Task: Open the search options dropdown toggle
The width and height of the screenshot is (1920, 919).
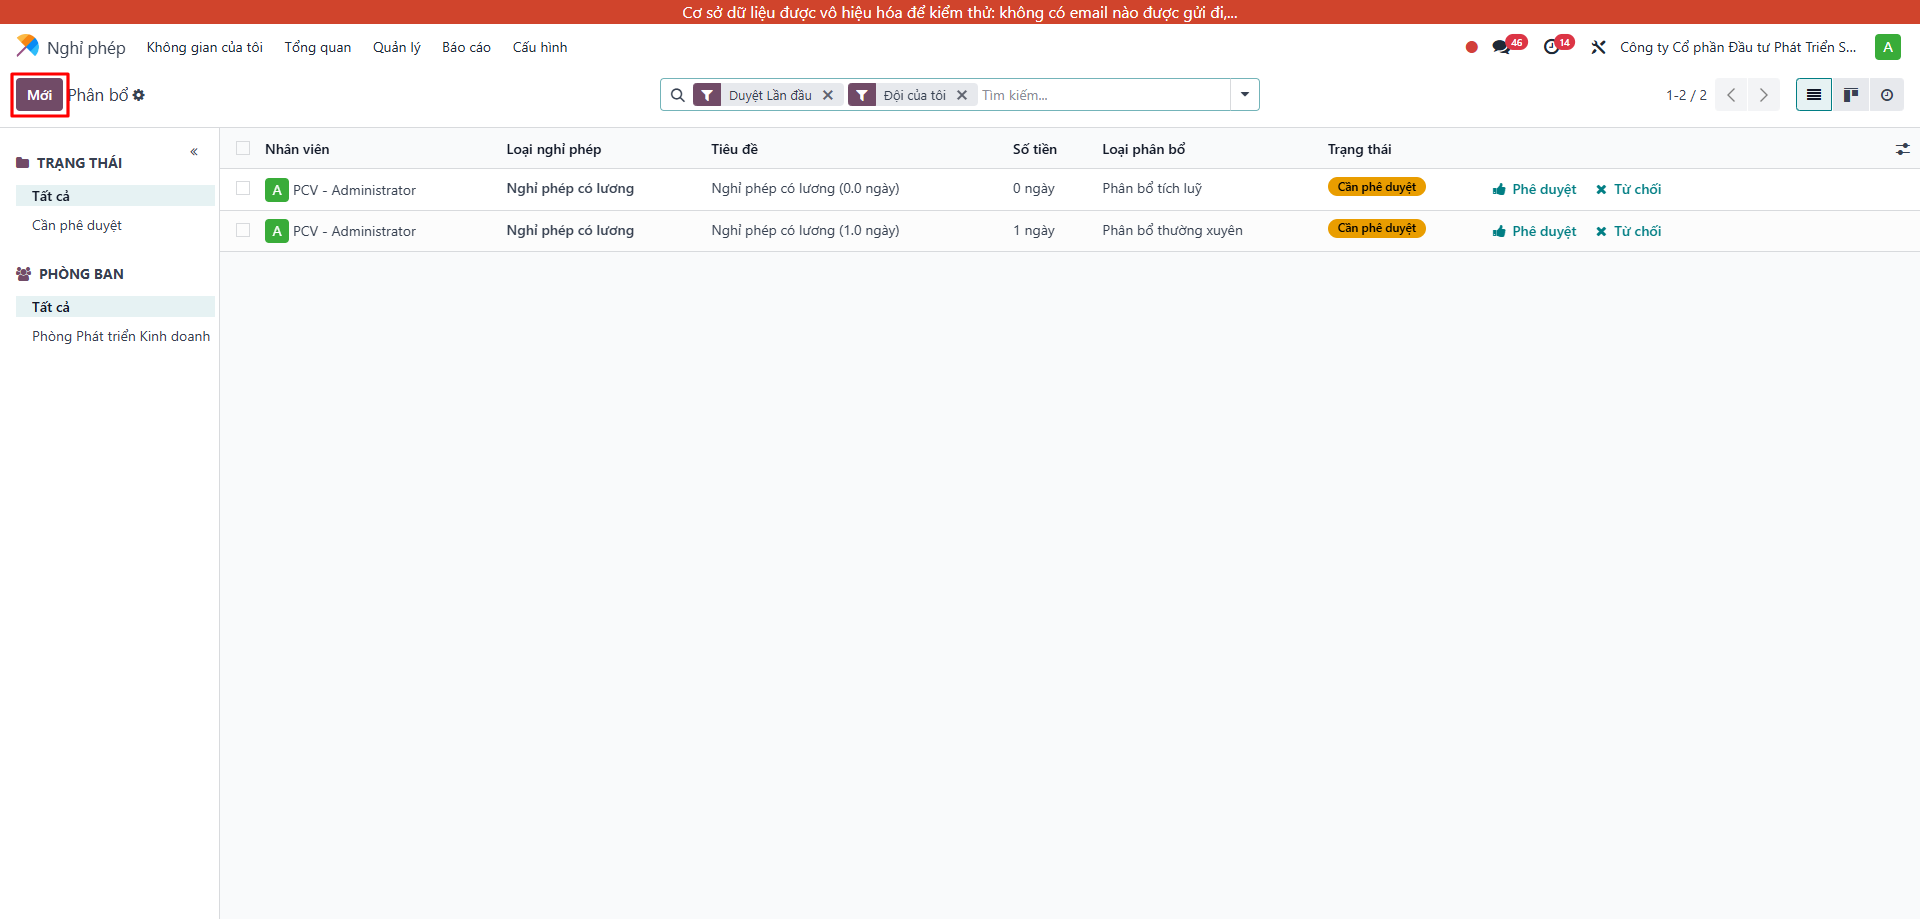Action: click(1244, 95)
